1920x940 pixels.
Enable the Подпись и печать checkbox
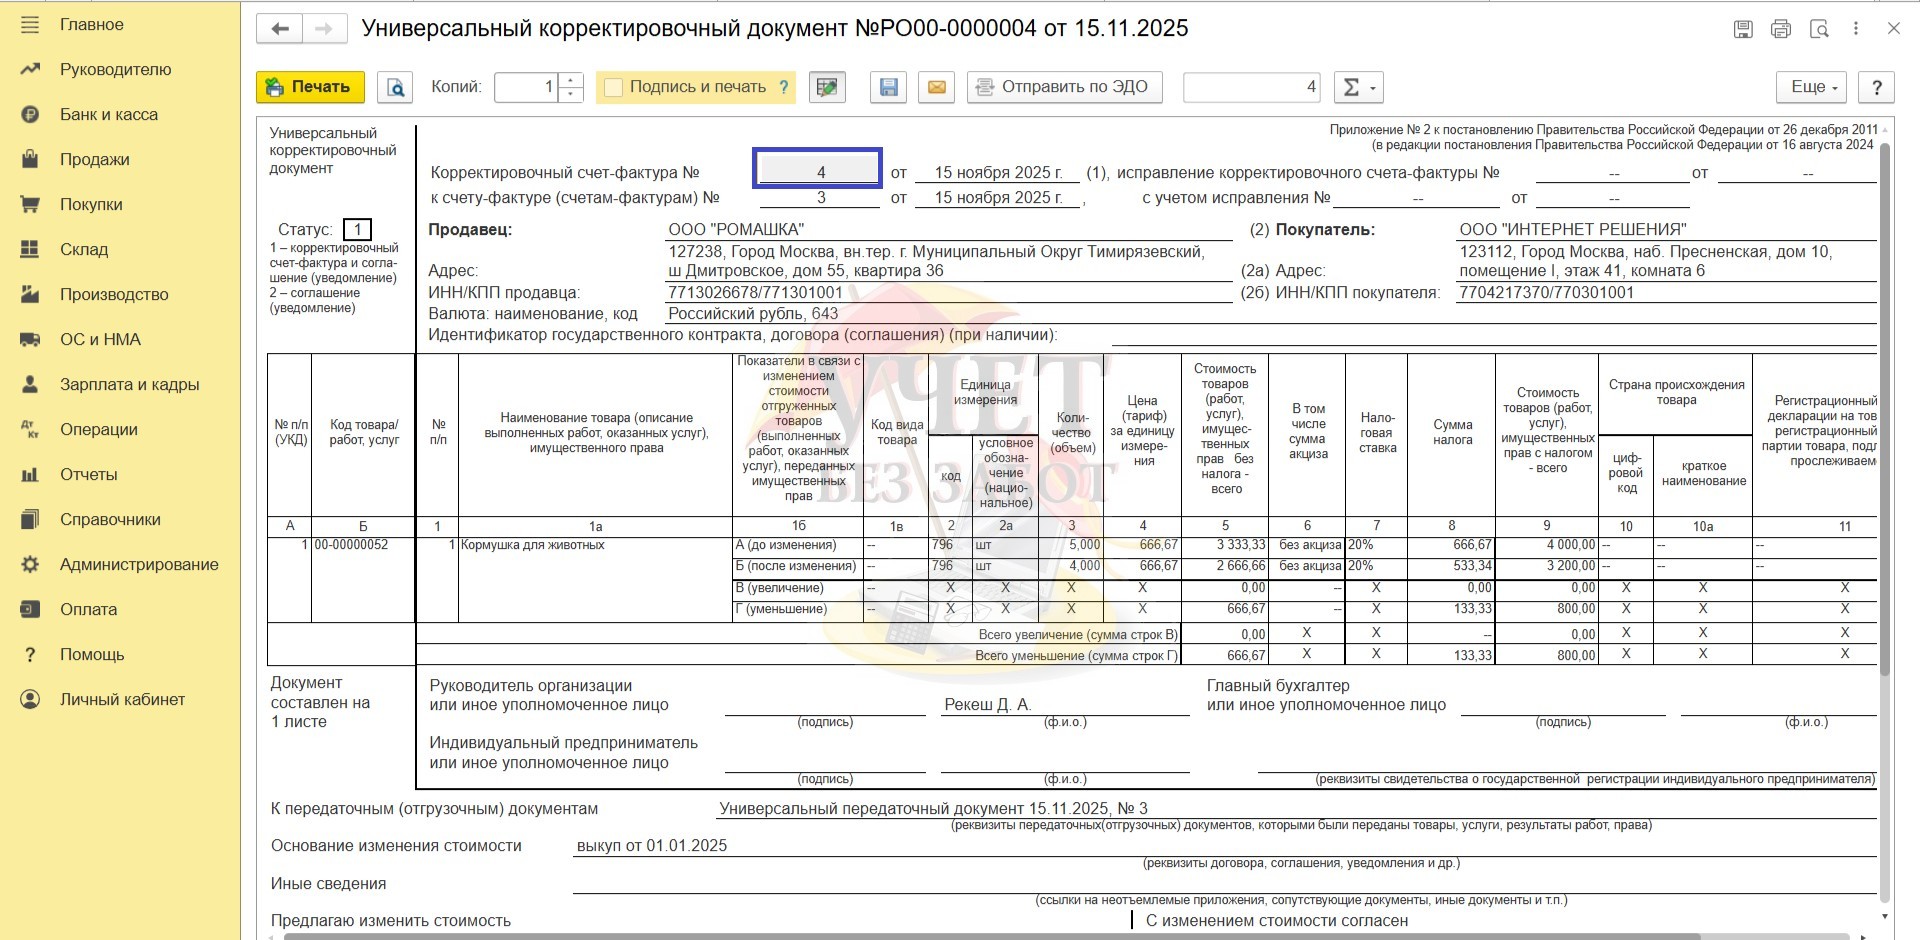614,88
